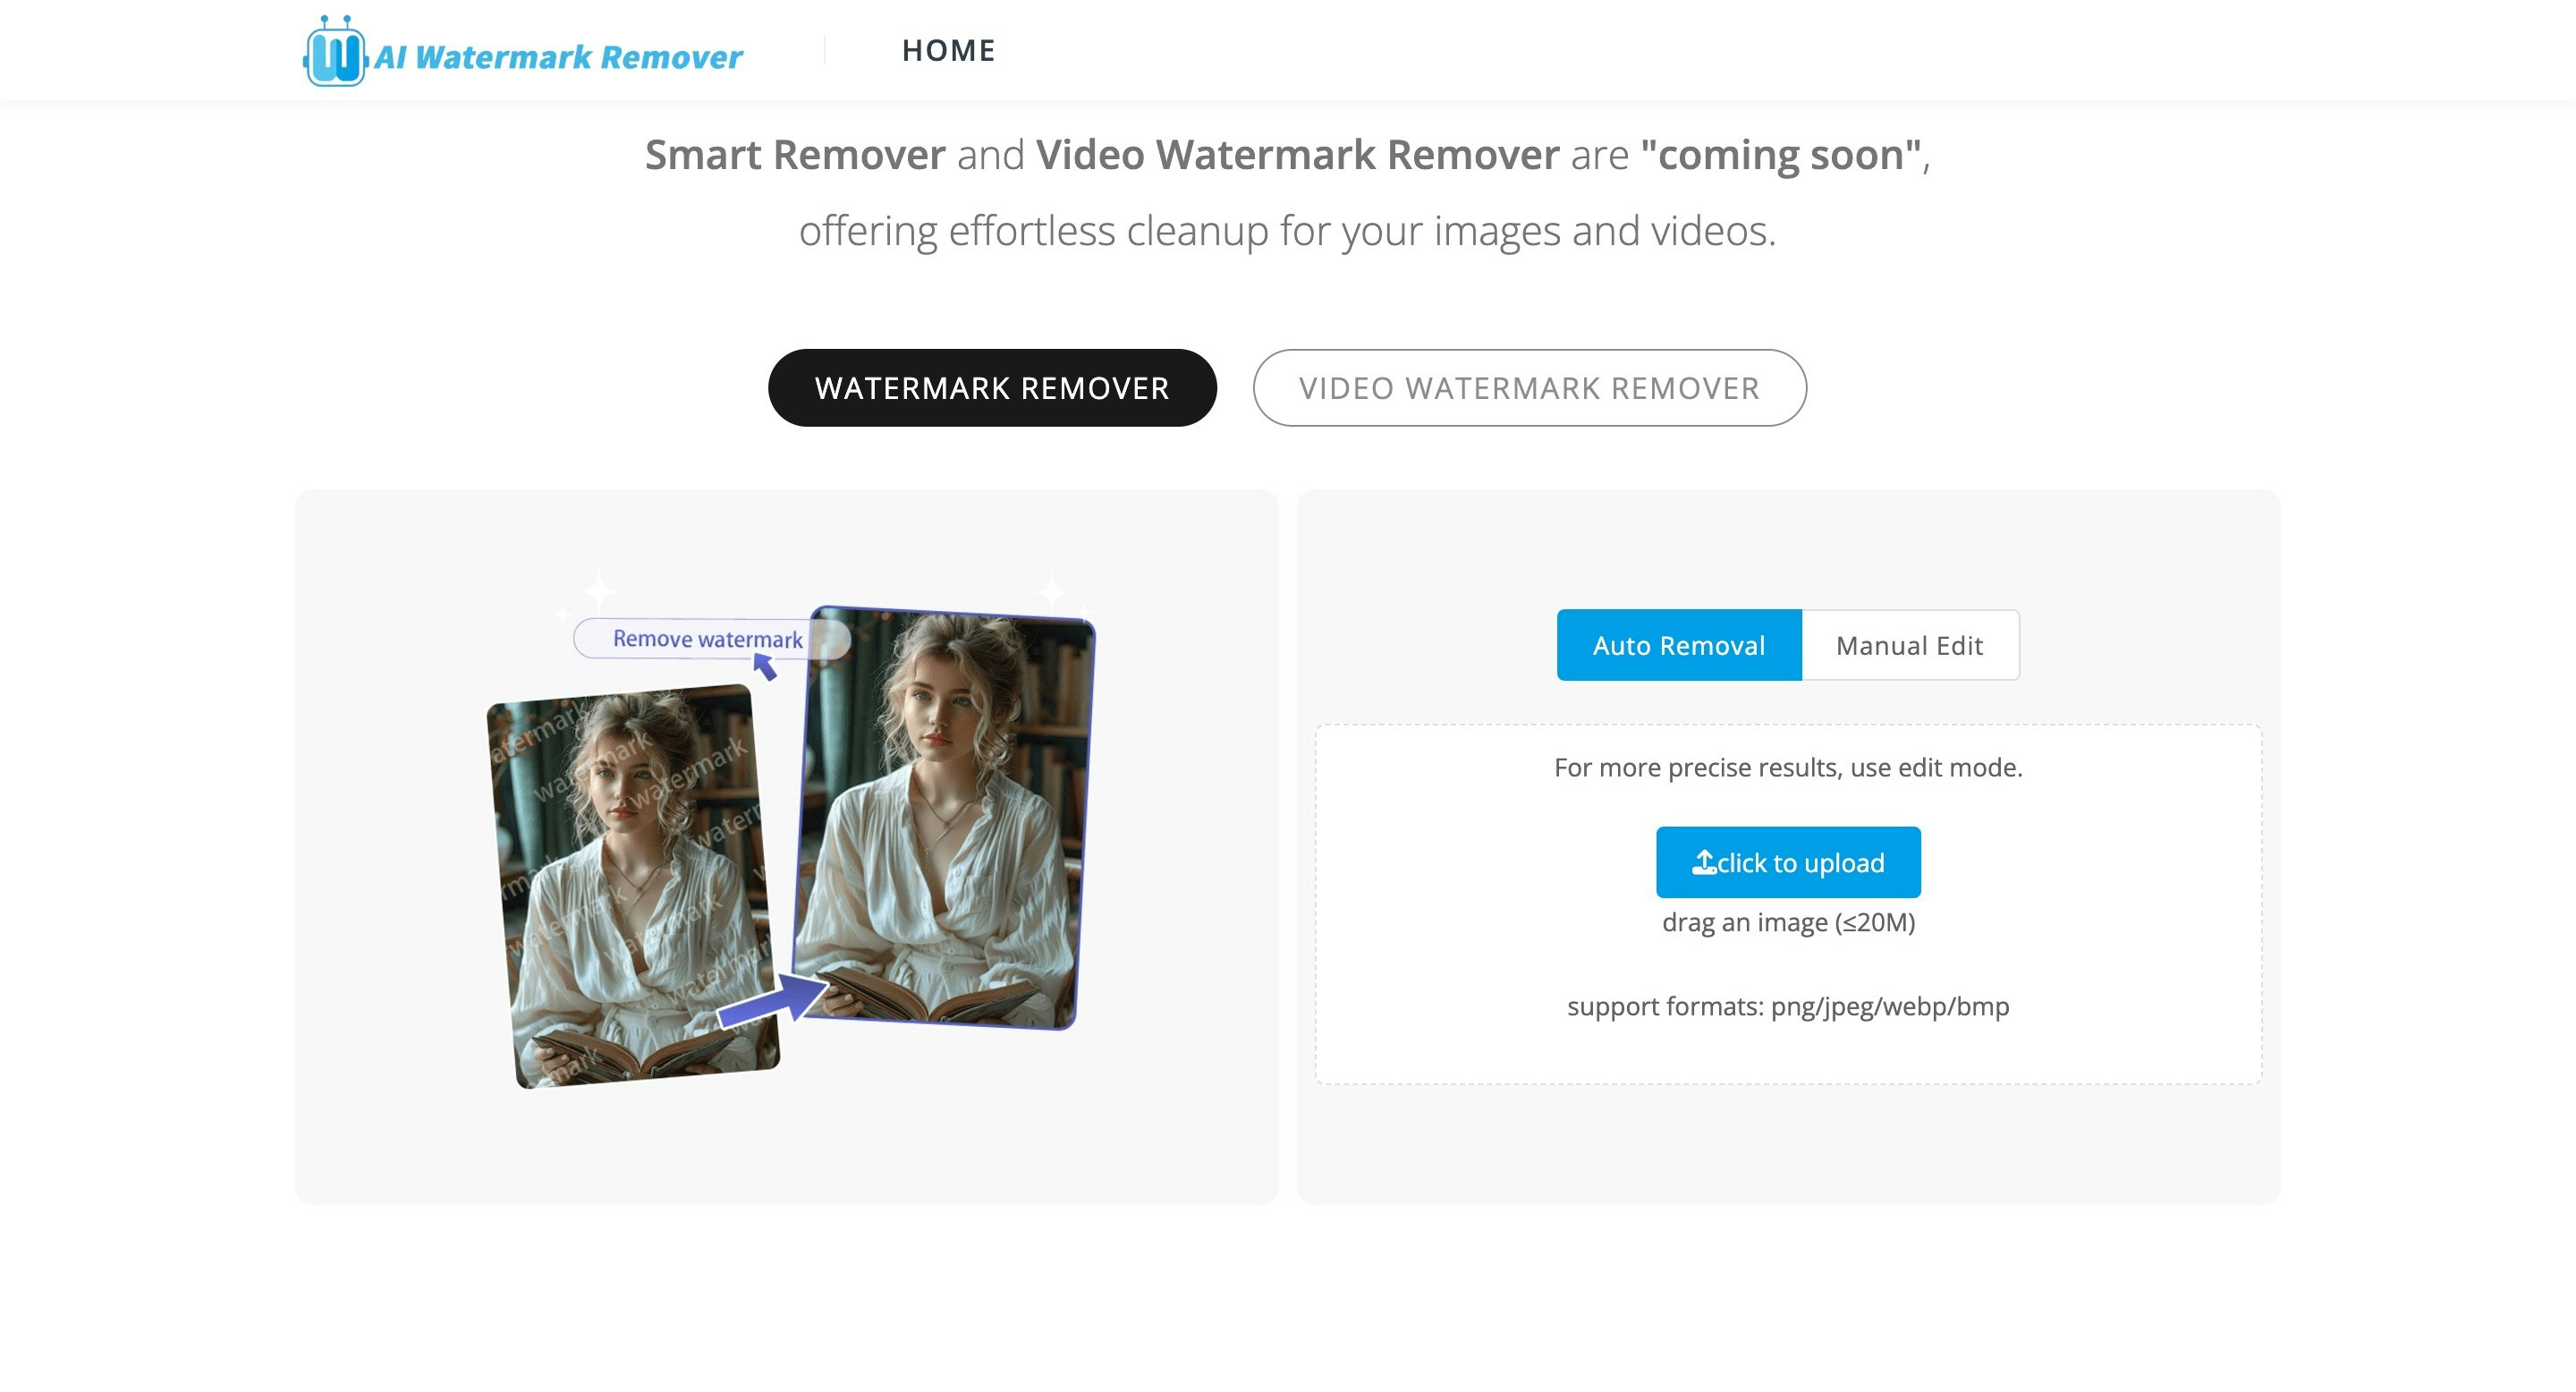This screenshot has width=2576, height=1392.
Task: Click the bold Smart Remover heading text
Action: (794, 155)
